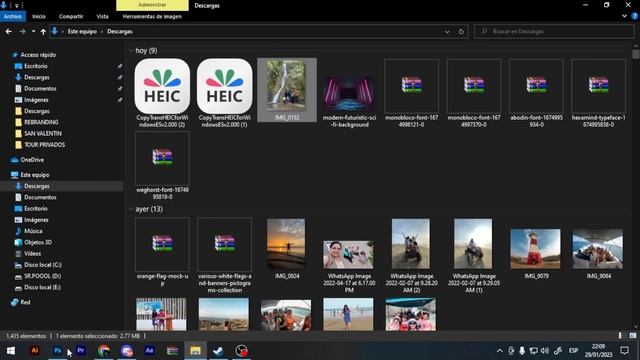The width and height of the screenshot is (640, 360).
Task: Open the SAN VALENTIN folder
Action: click(42, 133)
